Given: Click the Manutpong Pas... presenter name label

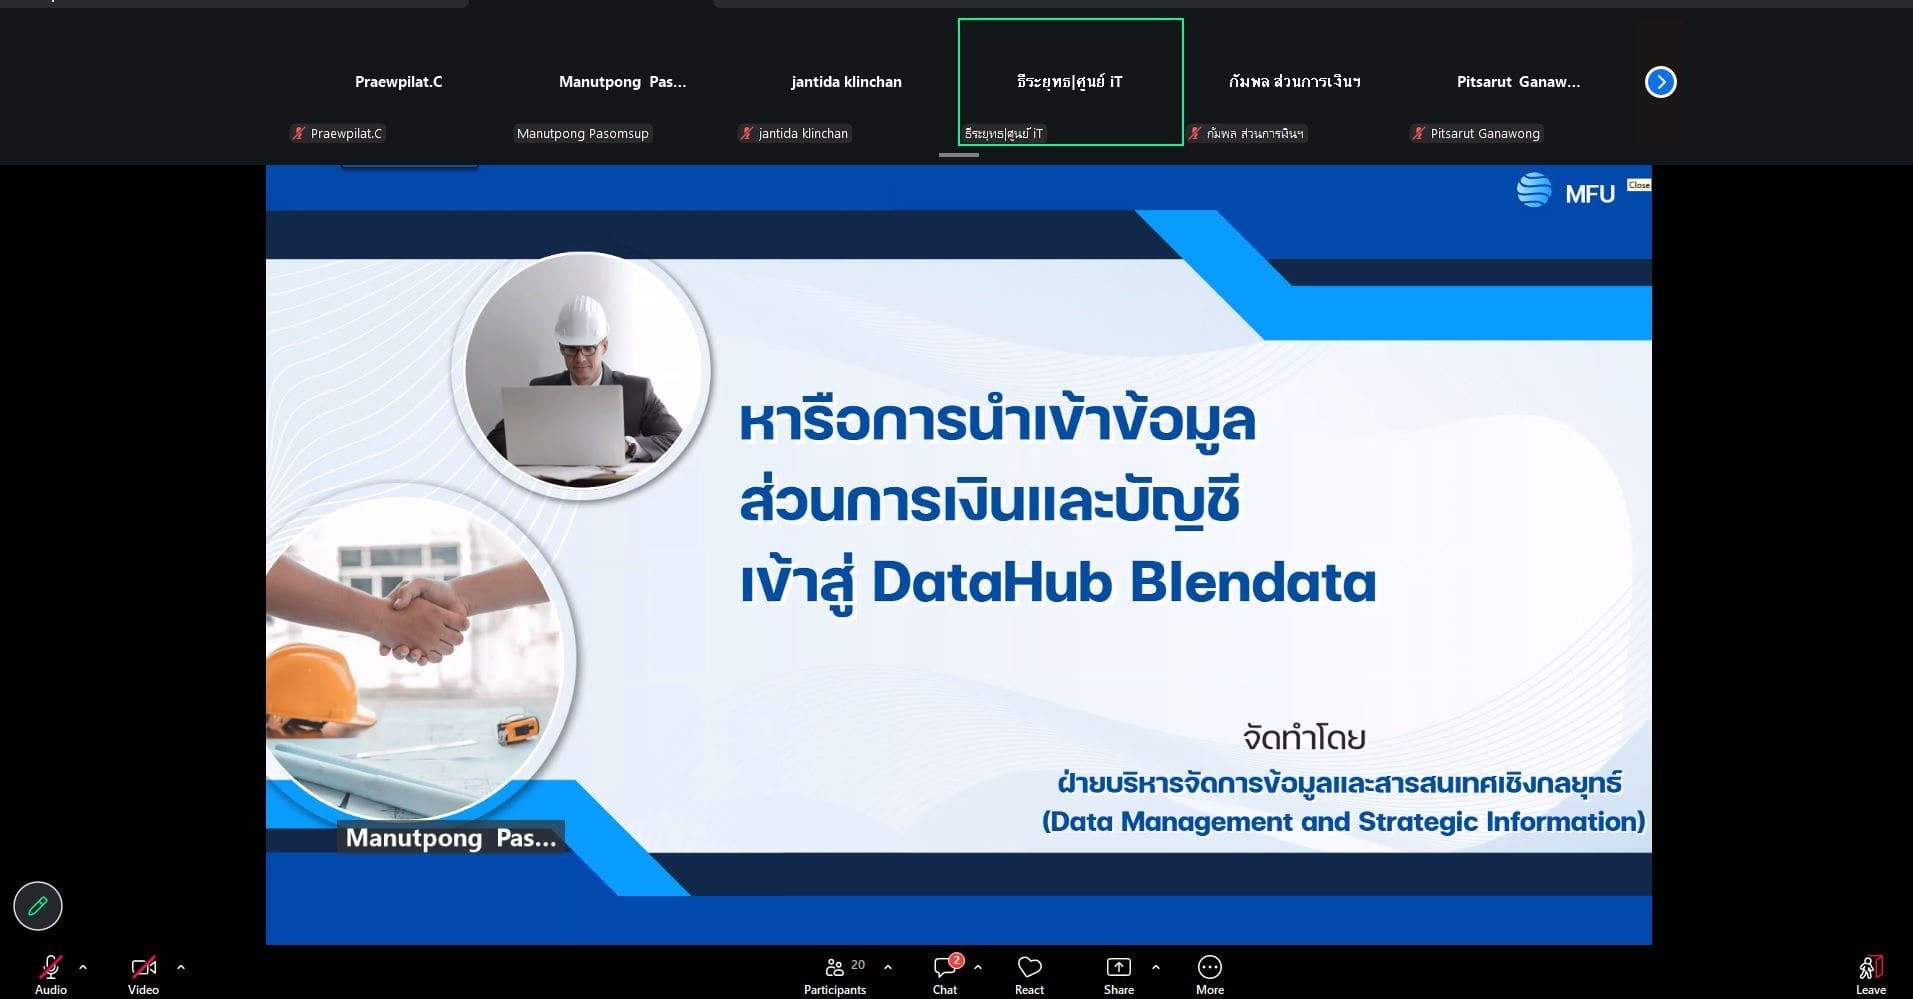Looking at the screenshot, I should tap(451, 838).
